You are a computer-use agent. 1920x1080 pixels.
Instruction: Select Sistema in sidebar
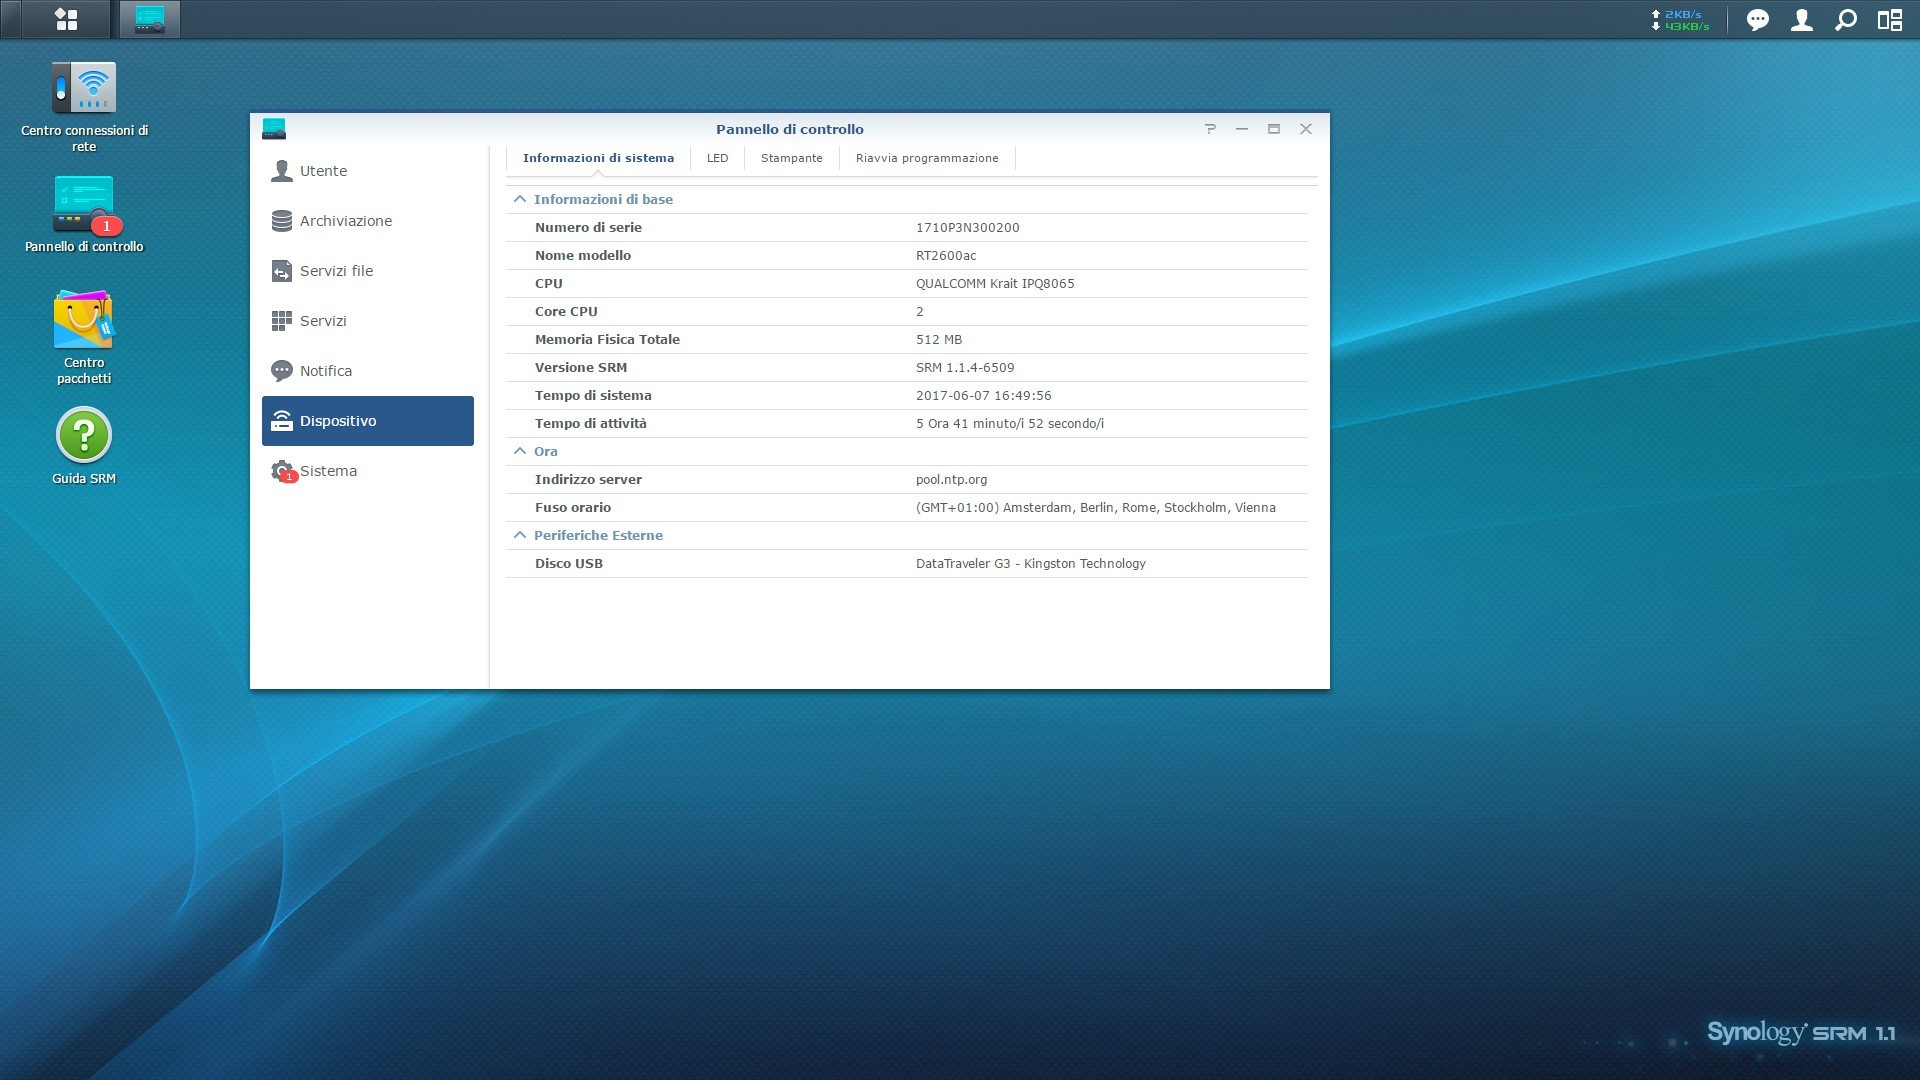328,471
